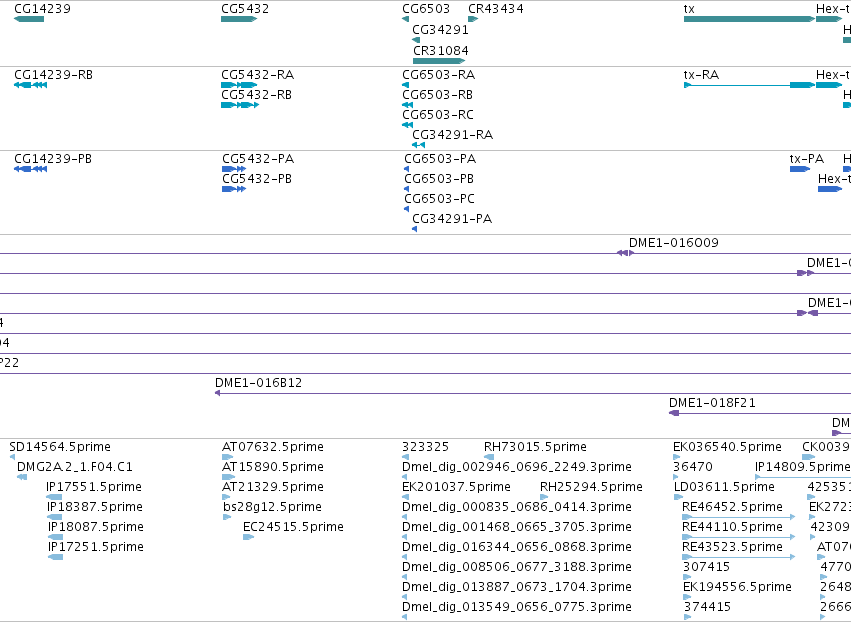Screen dimensions: 851x622
Task: Click the RH73015.5prime EST label
Action: pyautogui.click(x=535, y=447)
